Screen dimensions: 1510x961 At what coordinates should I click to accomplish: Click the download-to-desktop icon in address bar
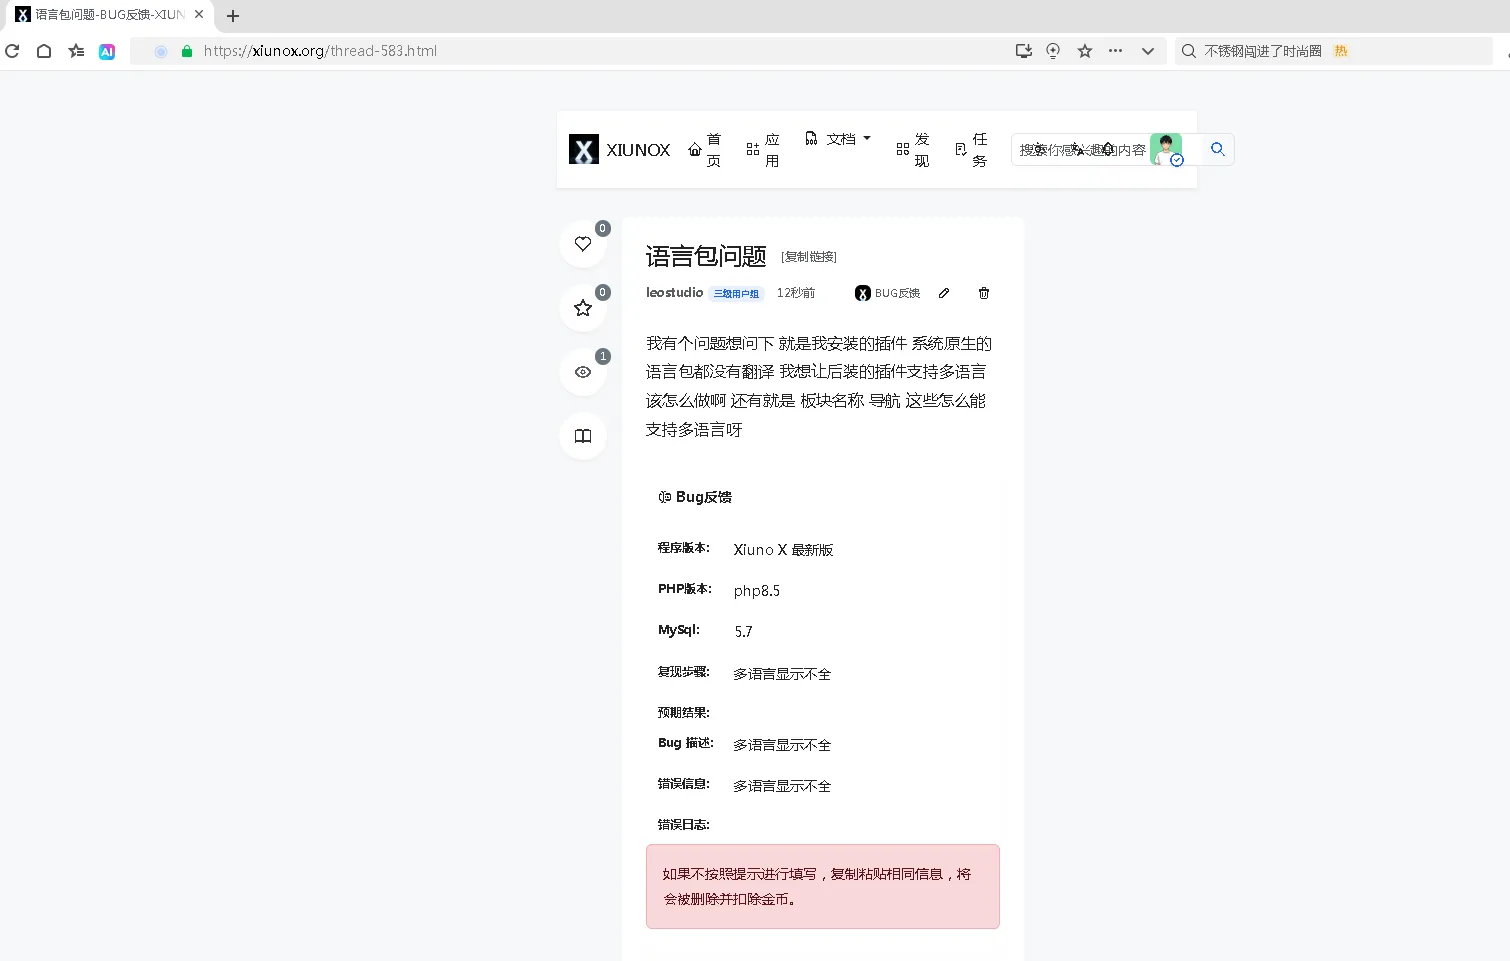coord(1023,51)
